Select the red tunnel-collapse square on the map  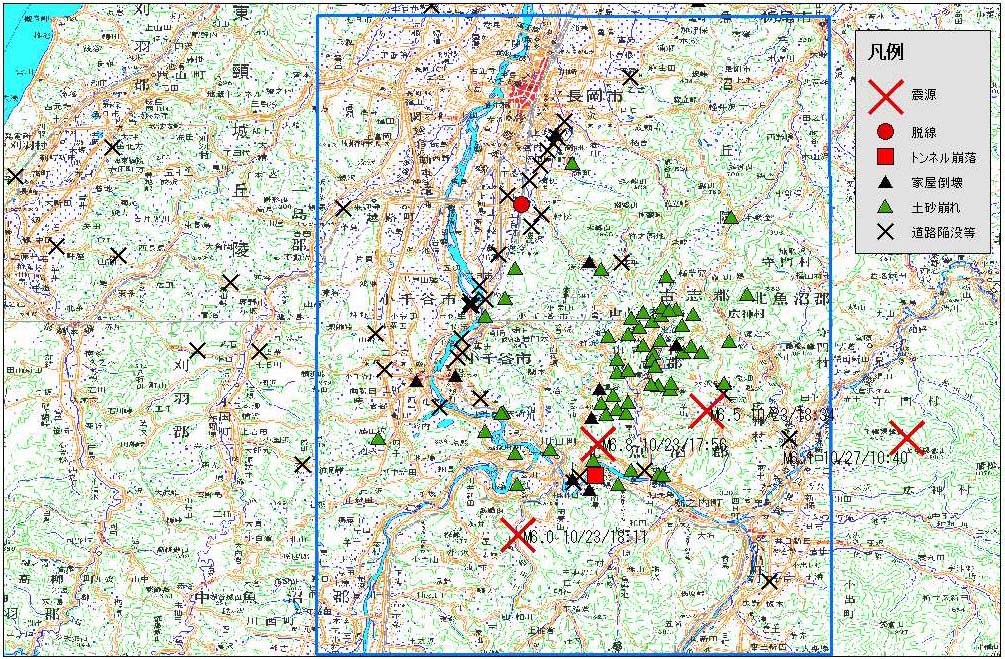(x=595, y=475)
